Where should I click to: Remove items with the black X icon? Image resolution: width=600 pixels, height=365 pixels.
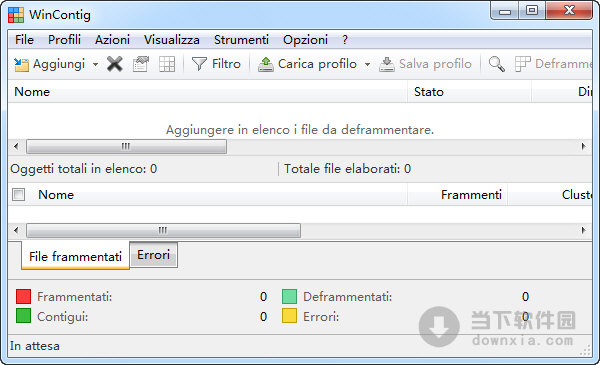point(115,64)
